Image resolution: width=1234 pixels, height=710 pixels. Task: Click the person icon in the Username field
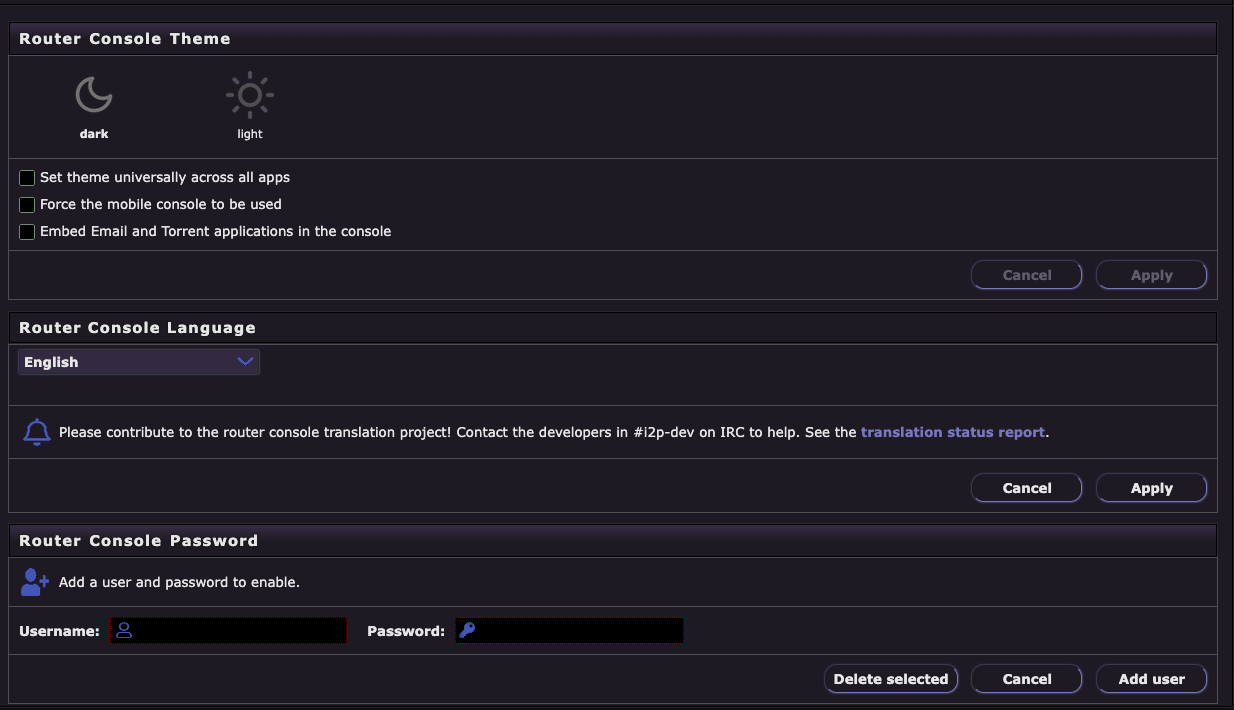tap(122, 629)
